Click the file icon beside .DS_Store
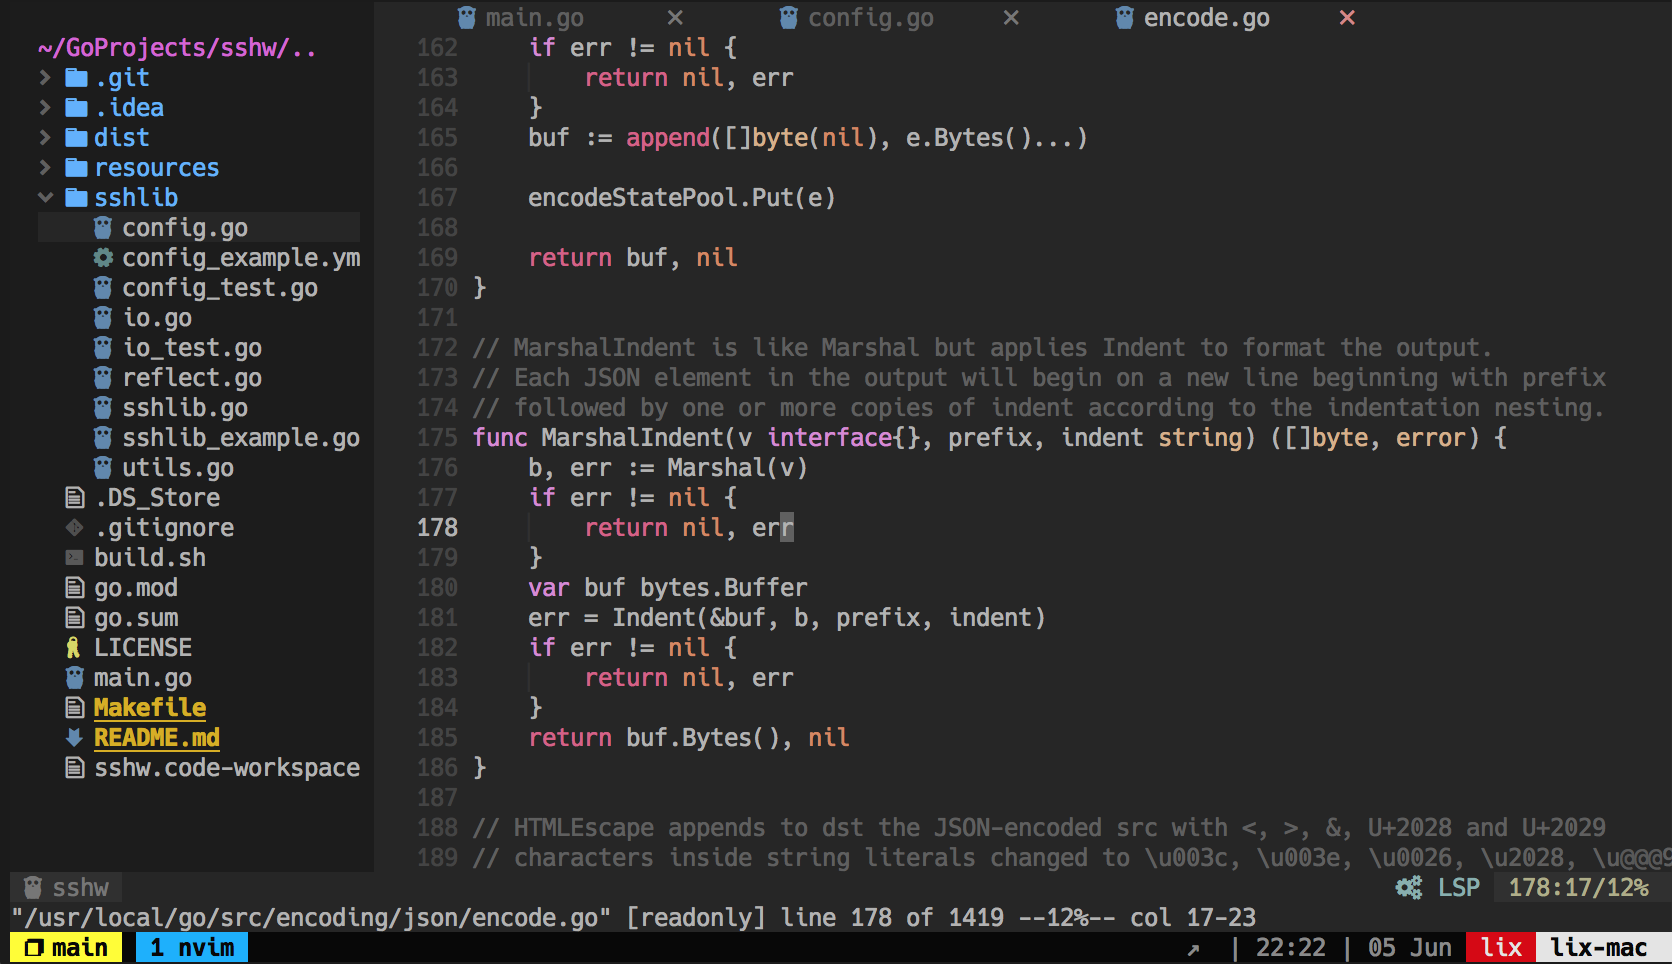This screenshot has width=1672, height=964. click(75, 498)
